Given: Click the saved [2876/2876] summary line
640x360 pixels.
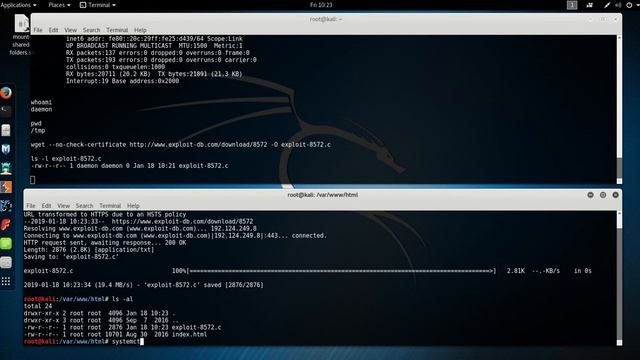Looking at the screenshot, I should (144, 285).
